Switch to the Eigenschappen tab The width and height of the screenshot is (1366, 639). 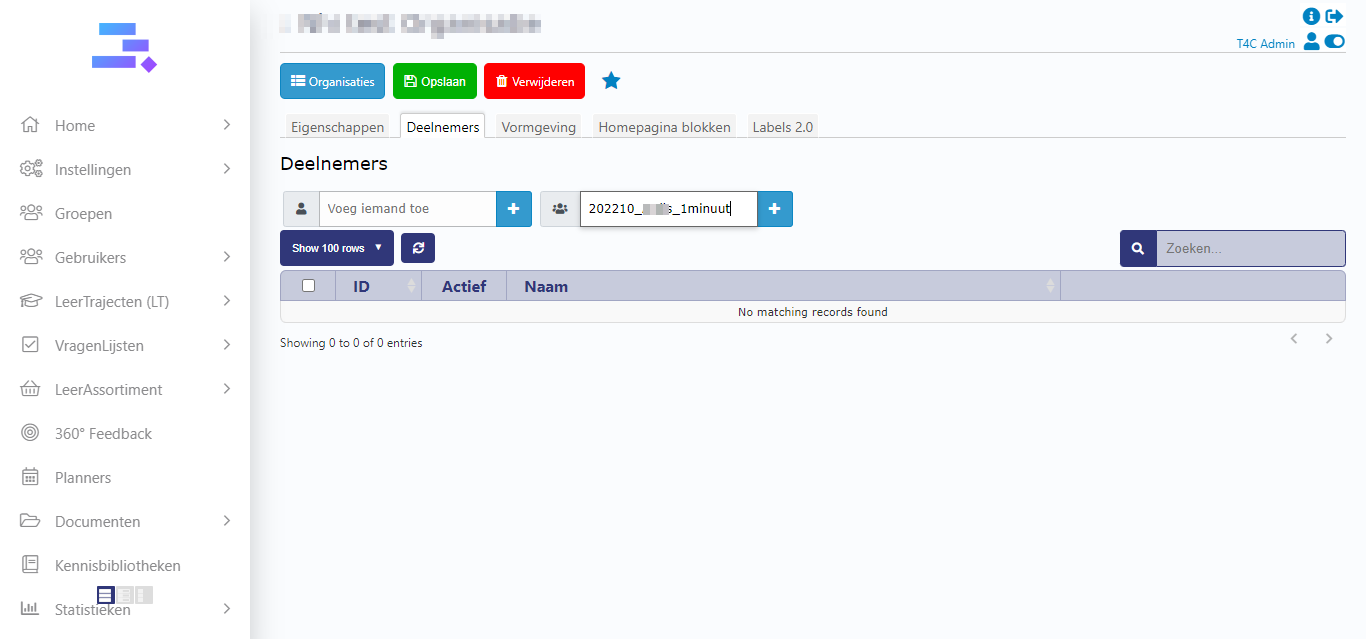(337, 127)
